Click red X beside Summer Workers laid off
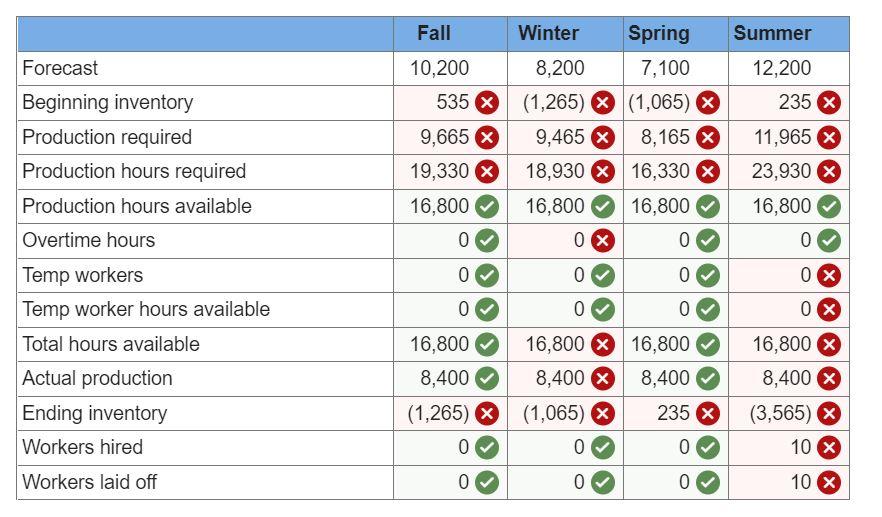The height and width of the screenshot is (517, 882). pos(829,482)
